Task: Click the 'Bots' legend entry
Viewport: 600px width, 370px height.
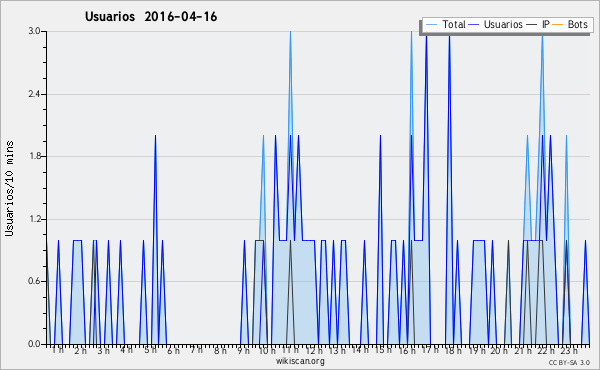Action: click(577, 24)
